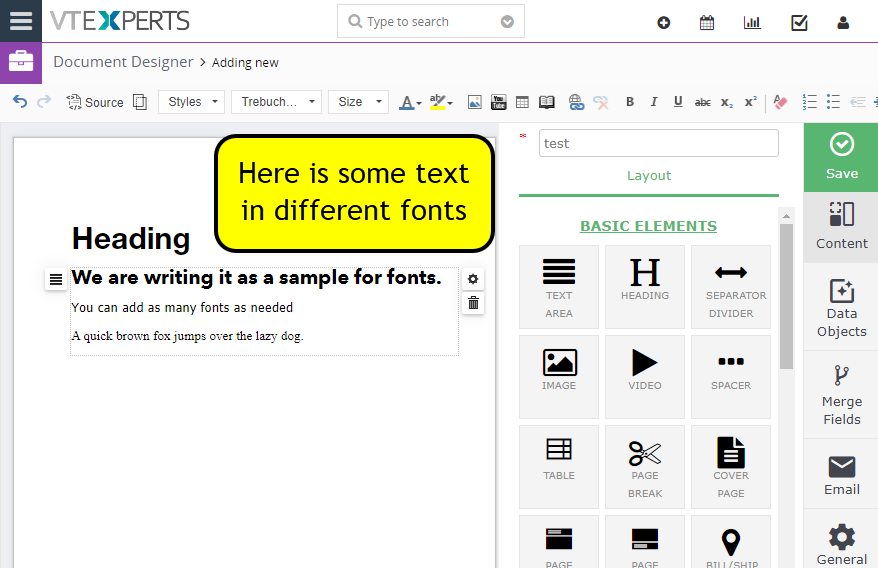
Task: Open the text color picker
Action: (410, 102)
